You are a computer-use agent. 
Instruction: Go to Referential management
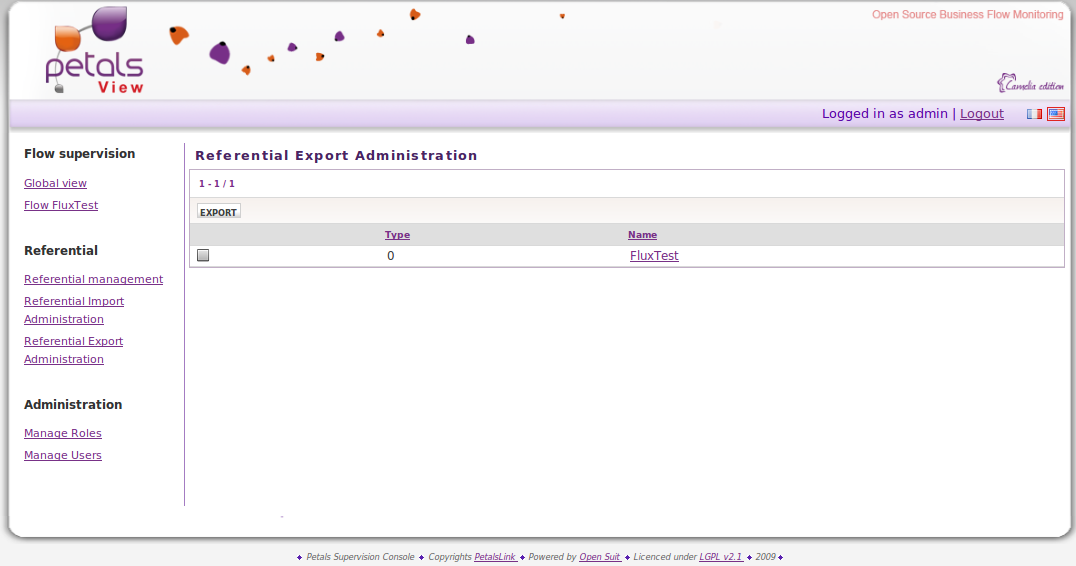click(93, 280)
